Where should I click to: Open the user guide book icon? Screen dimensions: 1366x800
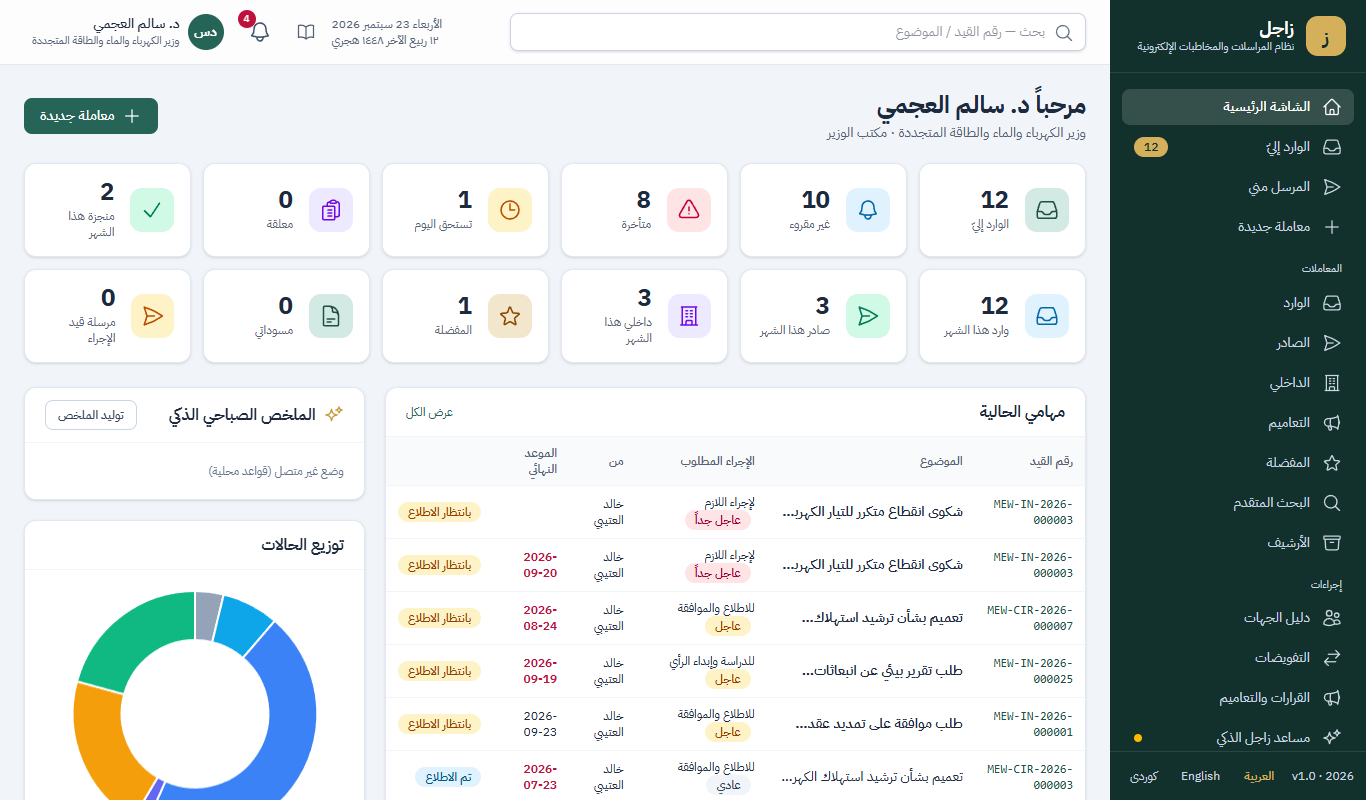306,32
